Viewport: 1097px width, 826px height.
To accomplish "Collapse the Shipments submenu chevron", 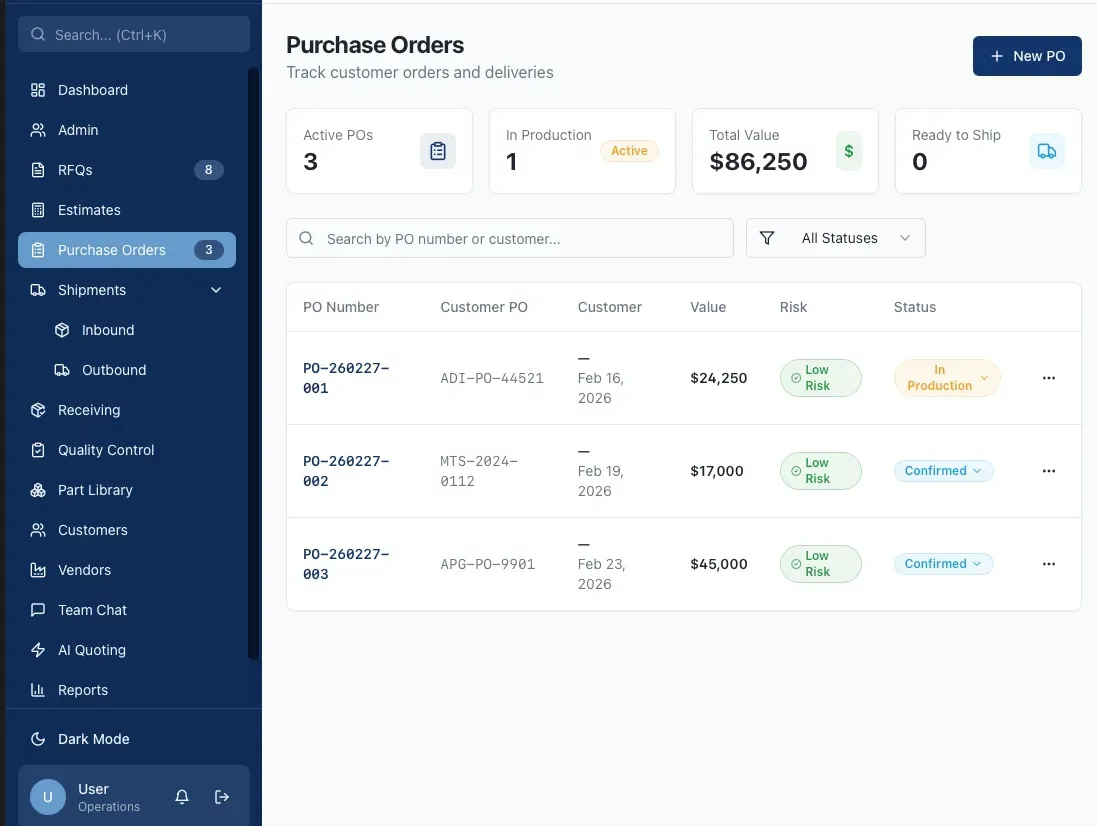I will click(216, 290).
